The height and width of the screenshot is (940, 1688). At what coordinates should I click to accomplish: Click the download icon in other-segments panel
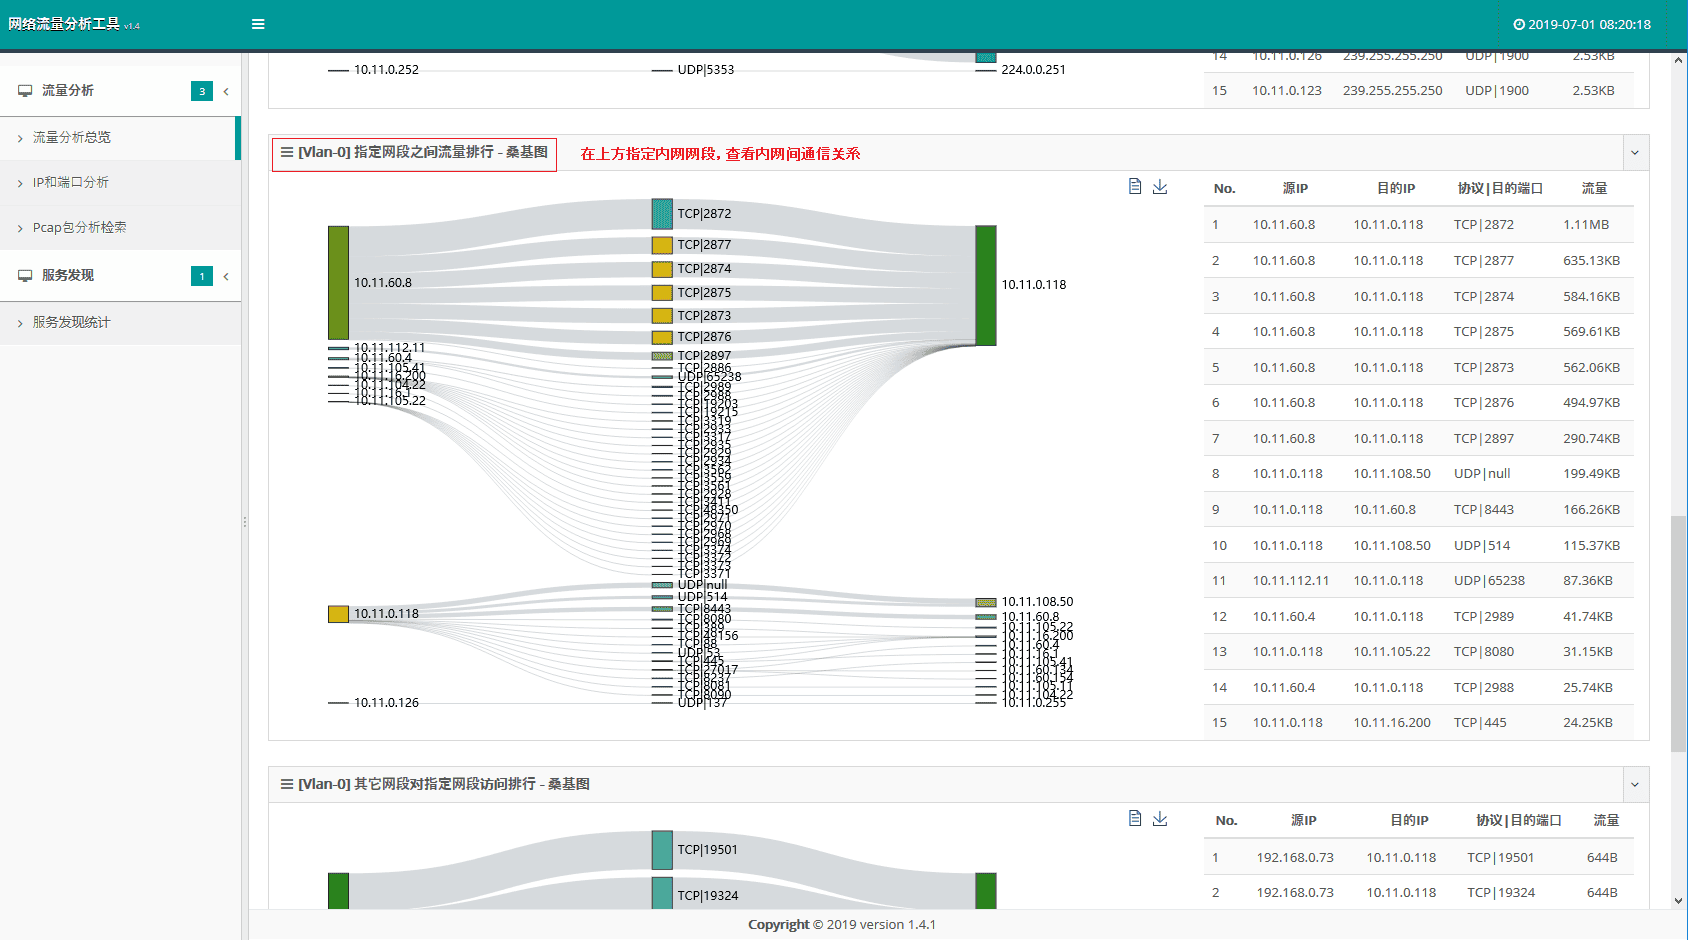click(1160, 819)
